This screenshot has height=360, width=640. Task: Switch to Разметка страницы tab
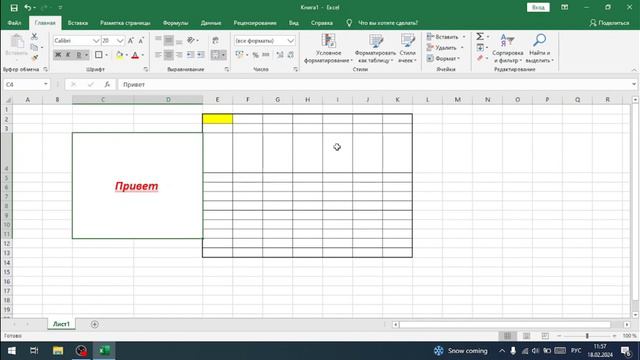click(x=125, y=23)
